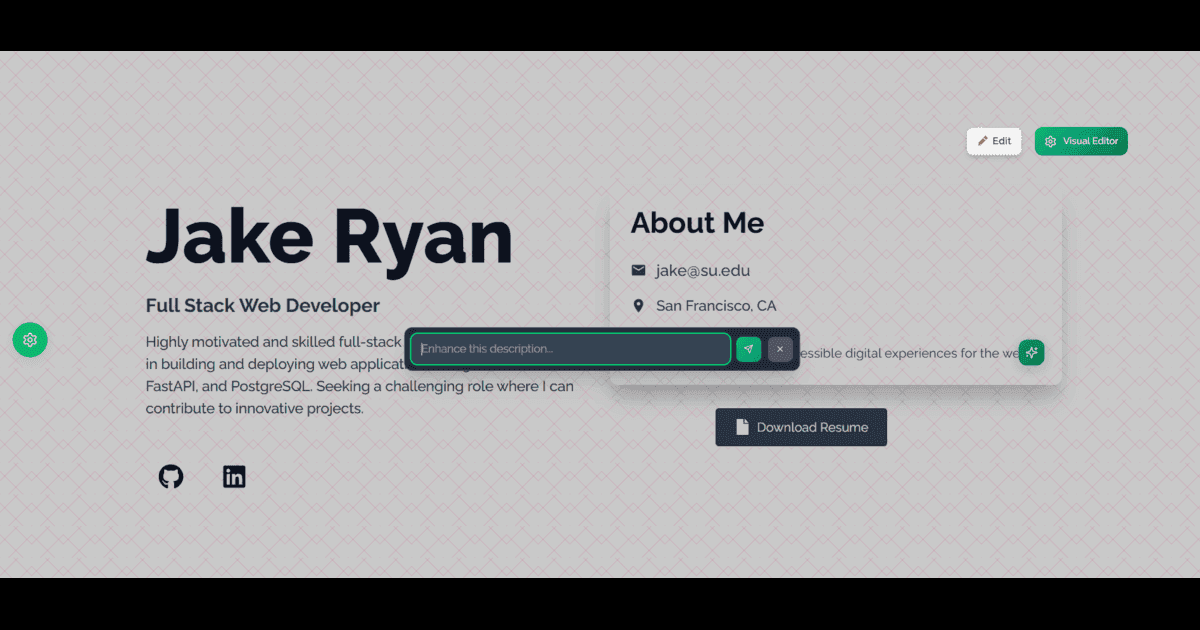The image size is (1200, 630).
Task: Click the Enhance this description input field
Action: tap(570, 349)
